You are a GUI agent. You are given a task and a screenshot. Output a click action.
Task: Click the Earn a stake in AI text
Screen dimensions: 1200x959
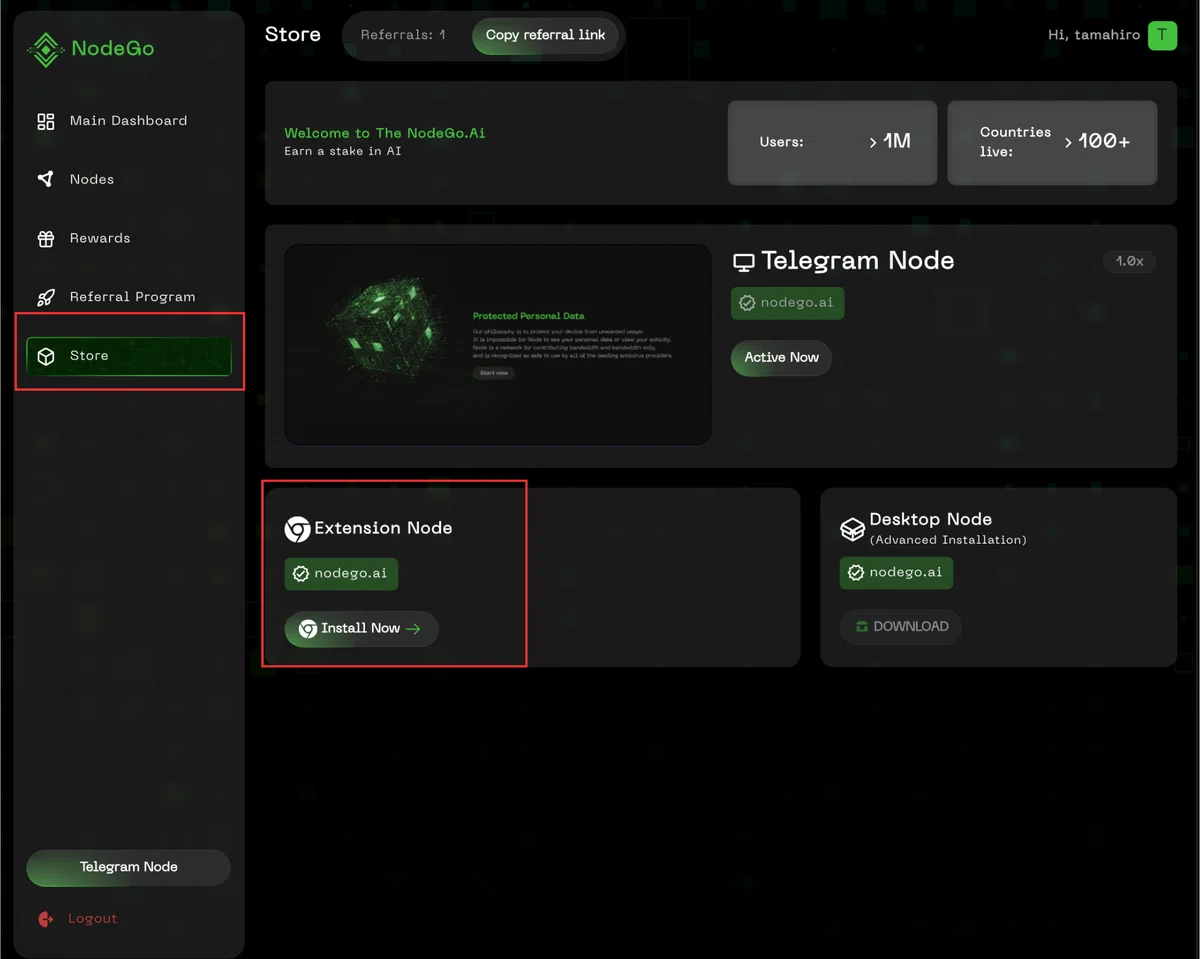(342, 151)
